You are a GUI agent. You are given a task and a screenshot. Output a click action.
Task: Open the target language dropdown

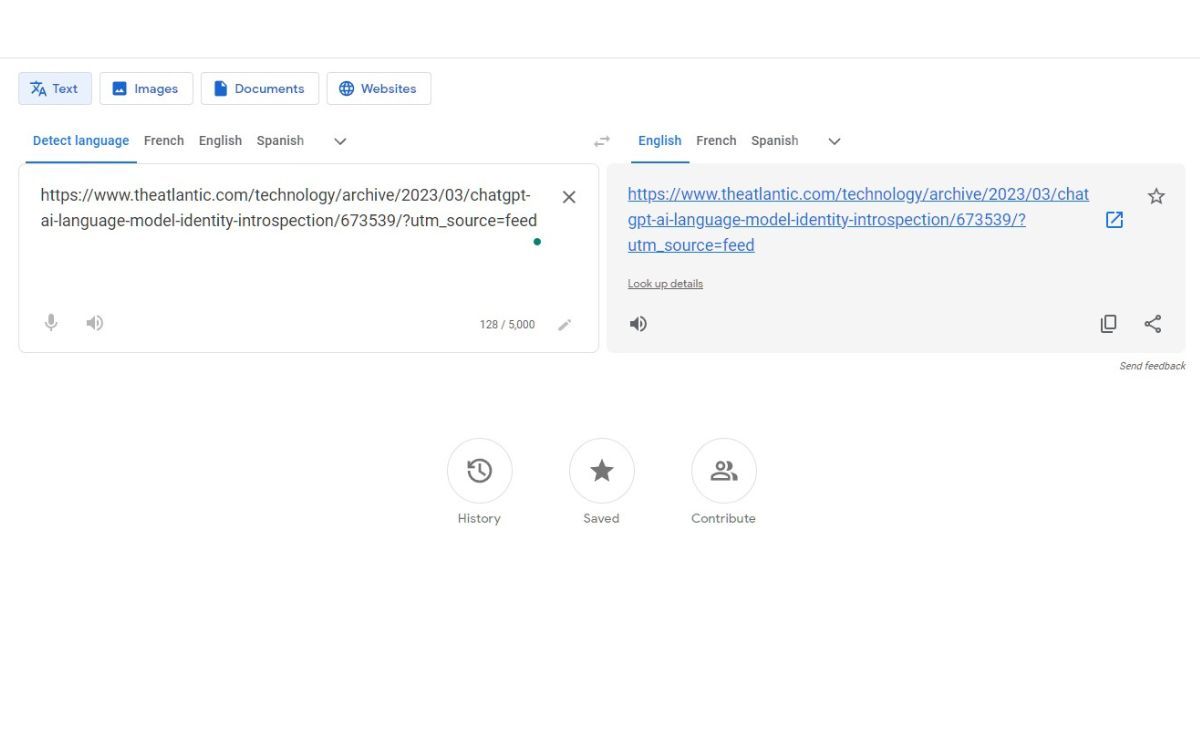834,141
